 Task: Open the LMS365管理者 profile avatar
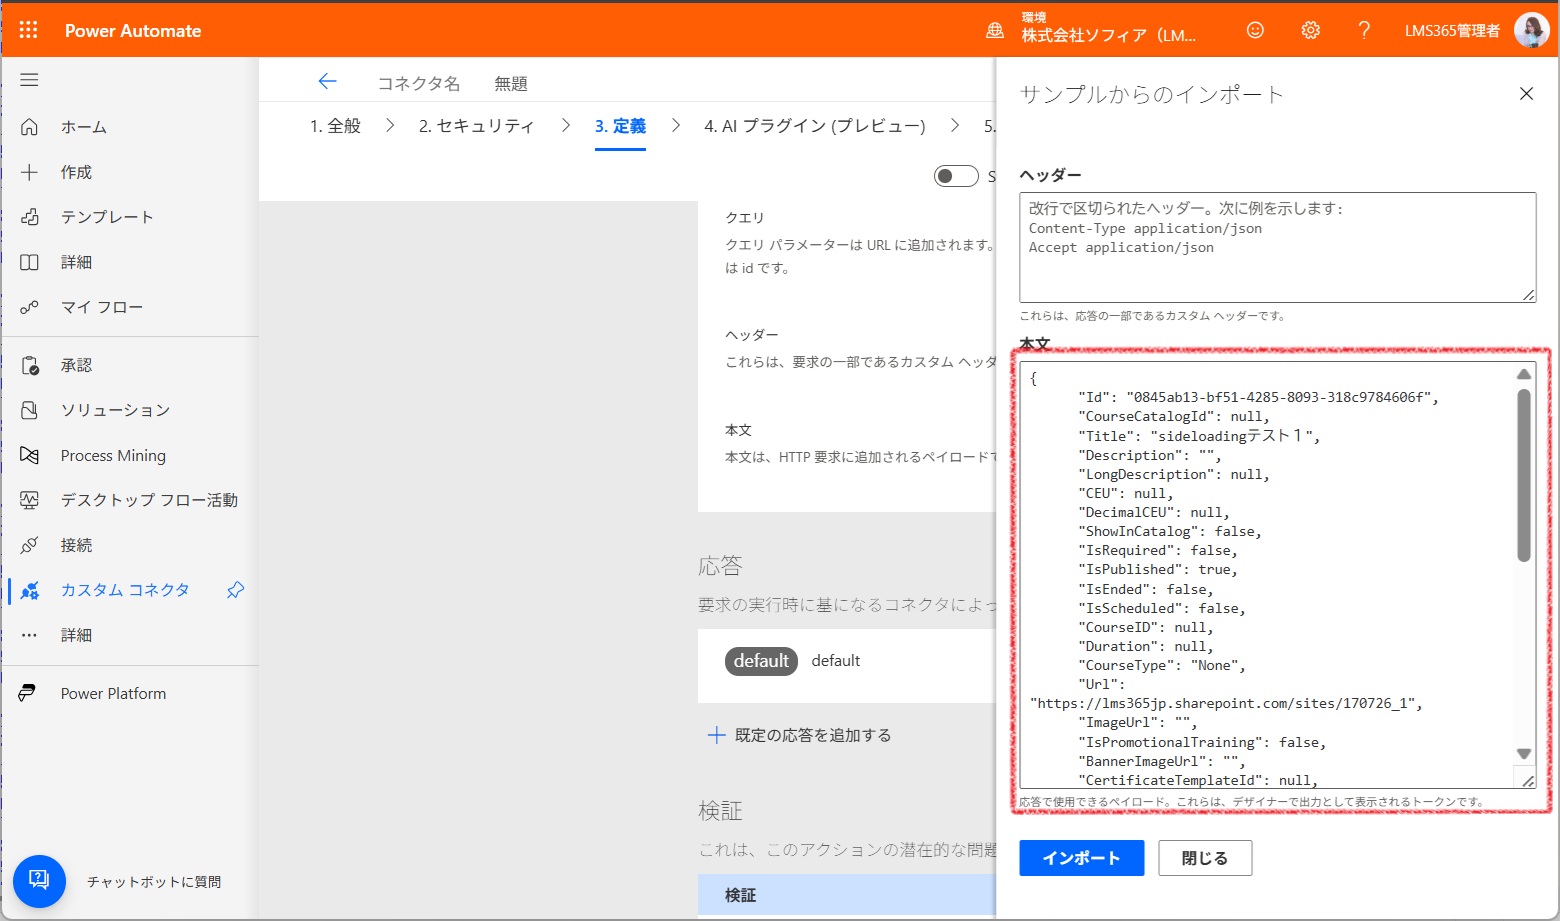click(x=1531, y=30)
